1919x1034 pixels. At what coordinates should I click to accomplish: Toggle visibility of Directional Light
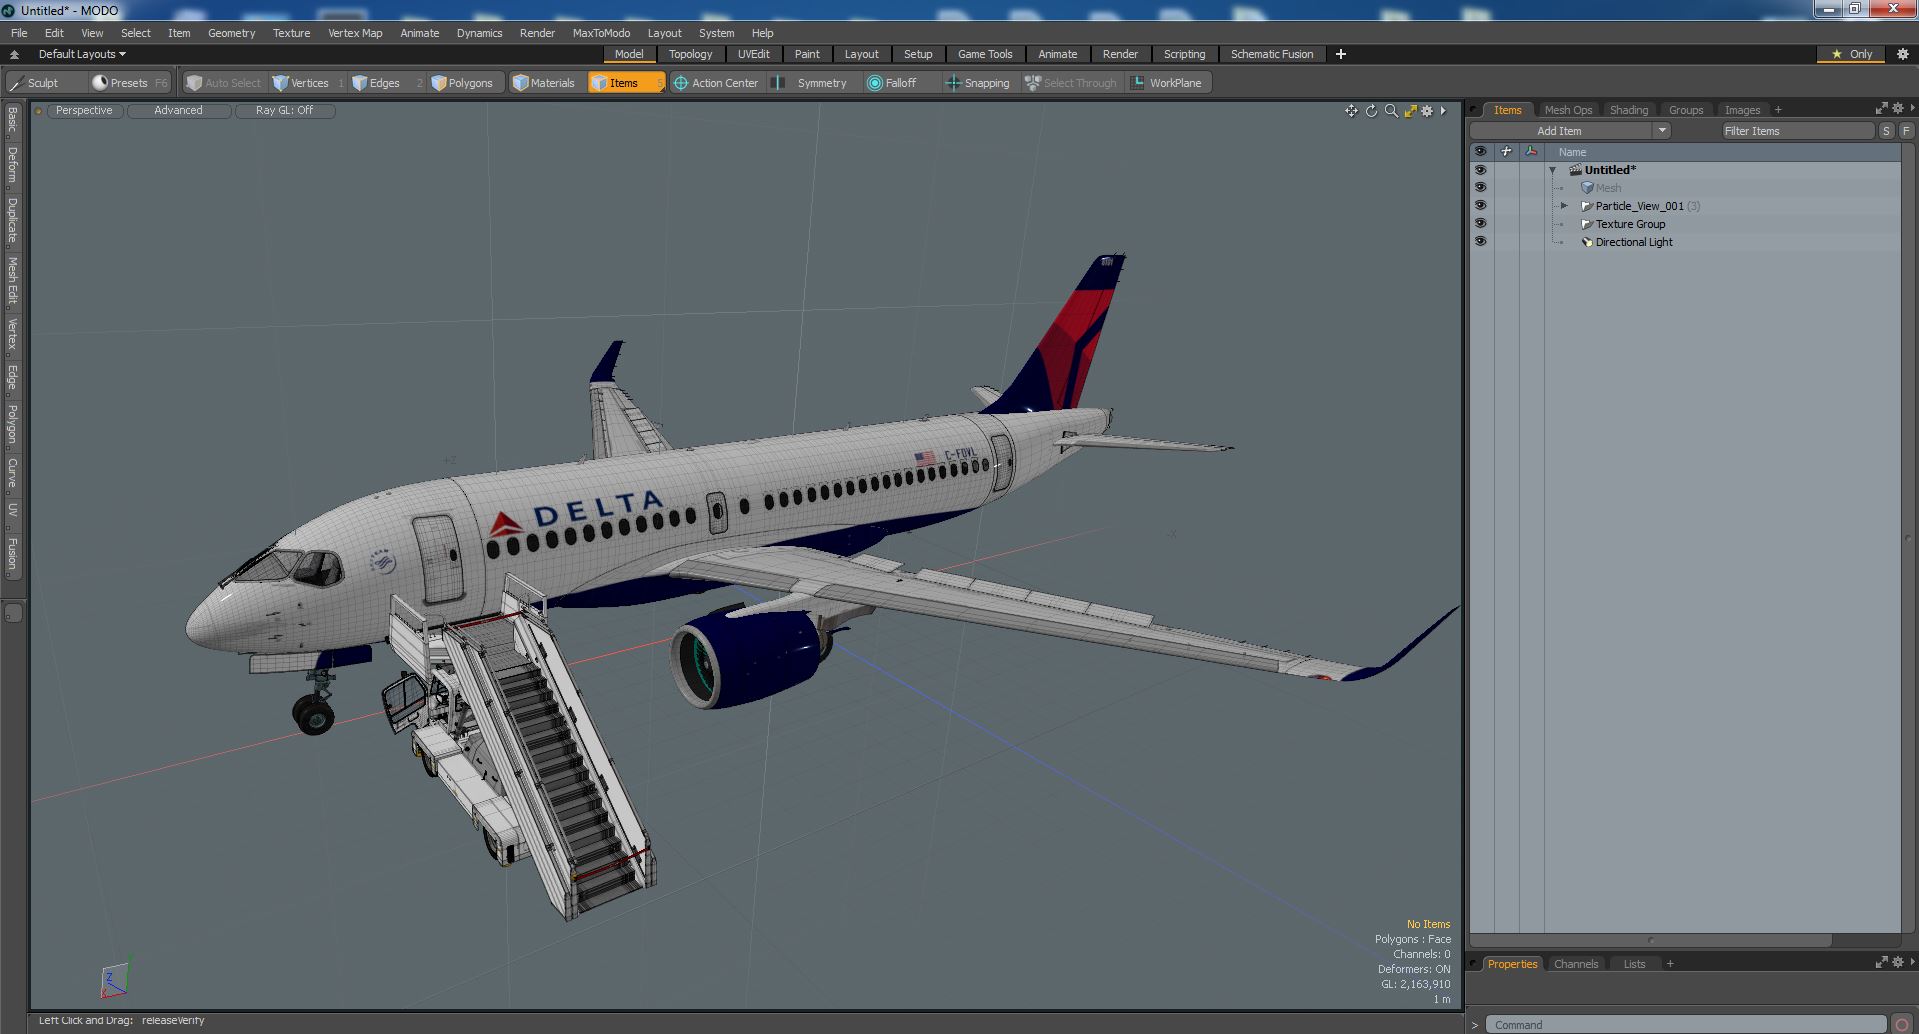pyautogui.click(x=1480, y=242)
